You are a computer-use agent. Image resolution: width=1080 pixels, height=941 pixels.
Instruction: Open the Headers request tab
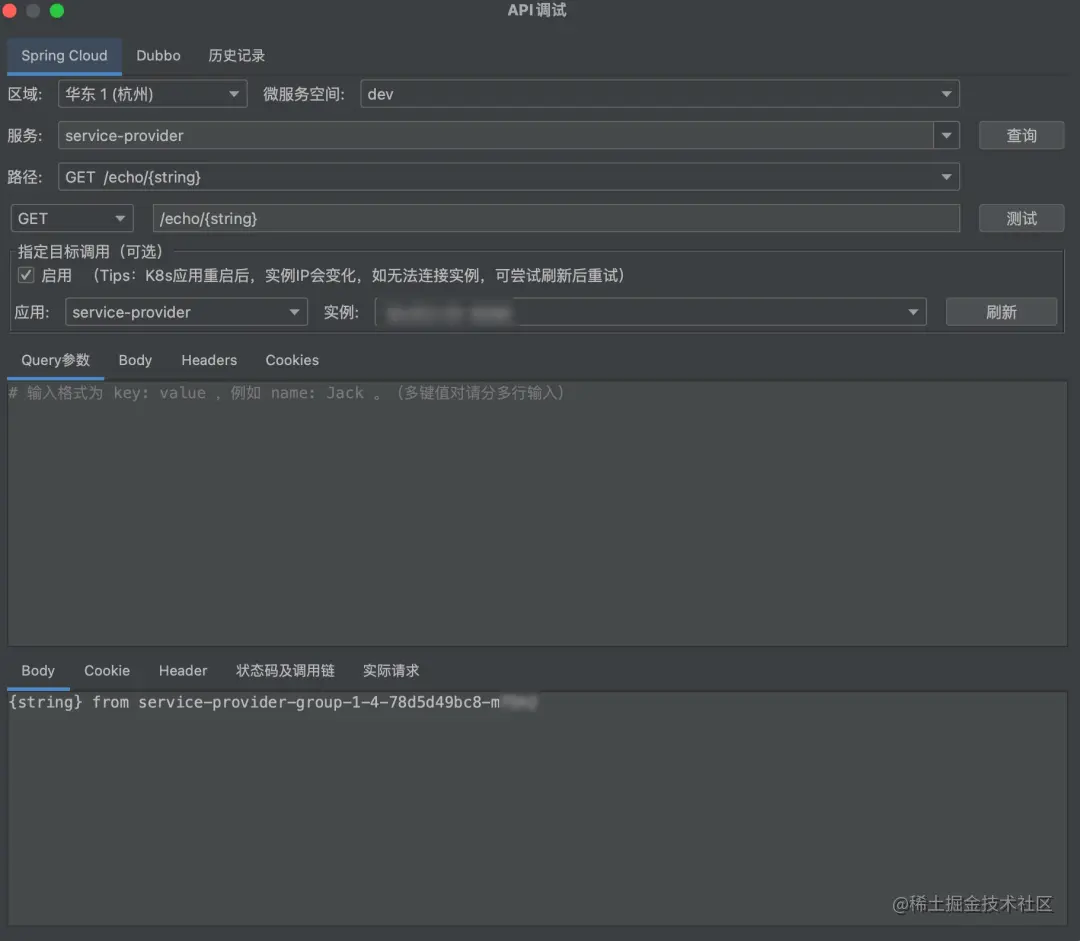[209, 360]
